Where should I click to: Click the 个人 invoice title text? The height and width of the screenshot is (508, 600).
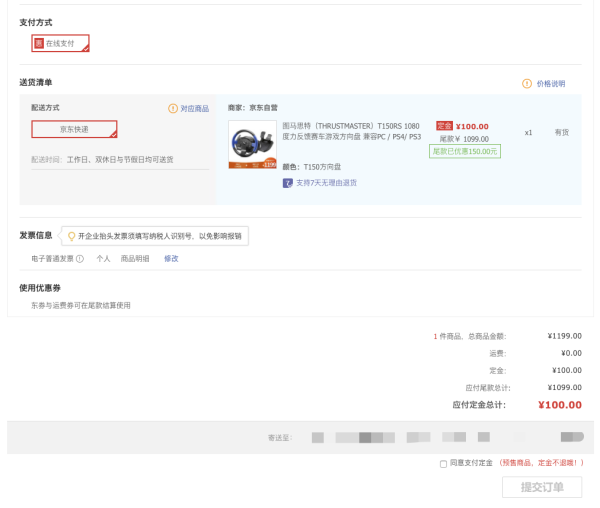point(103,259)
